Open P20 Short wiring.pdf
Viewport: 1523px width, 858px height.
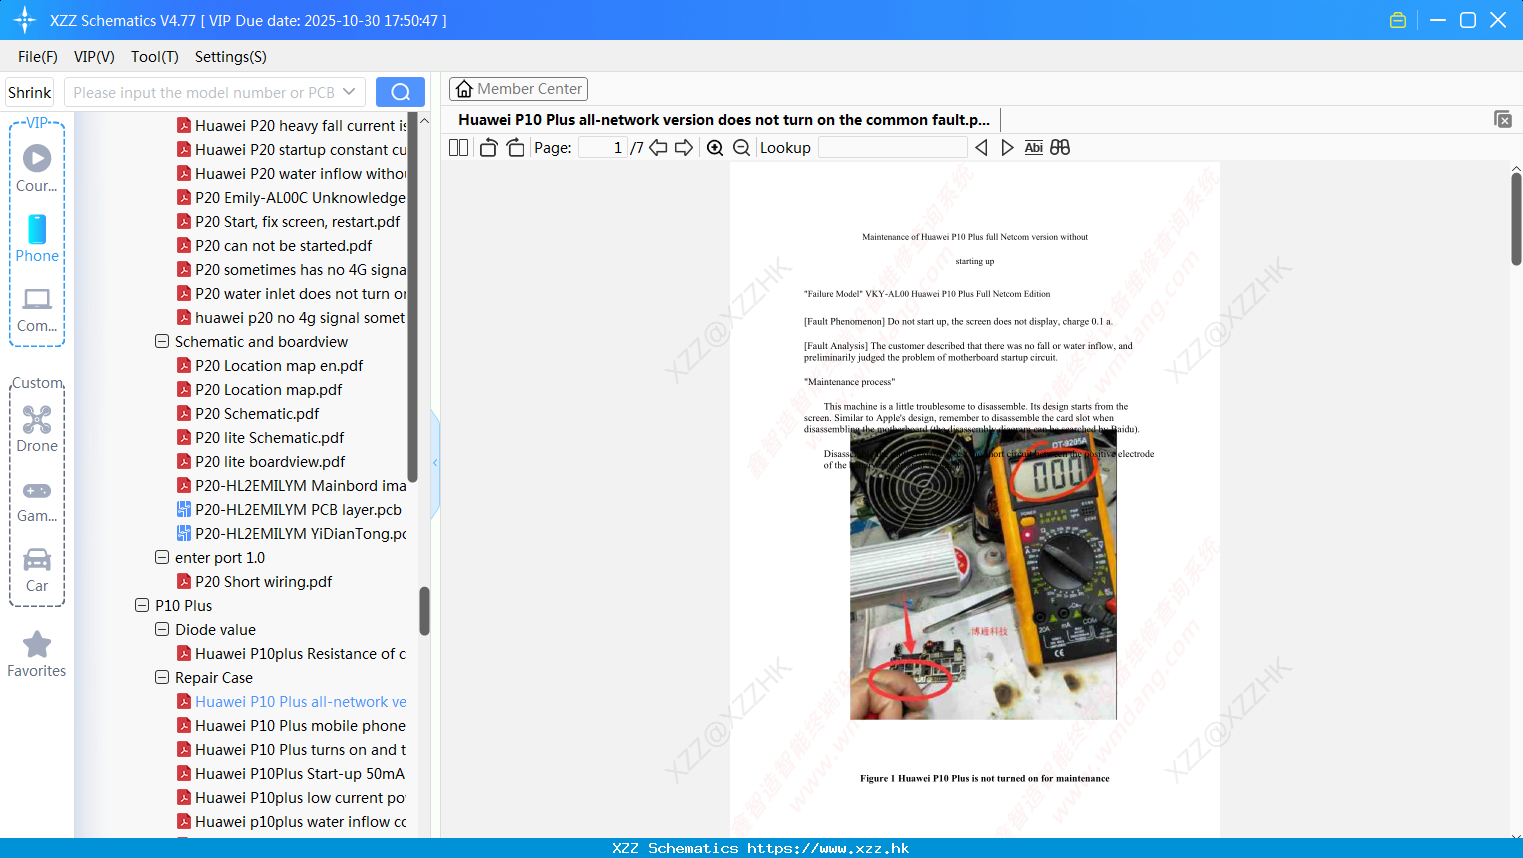263,582
